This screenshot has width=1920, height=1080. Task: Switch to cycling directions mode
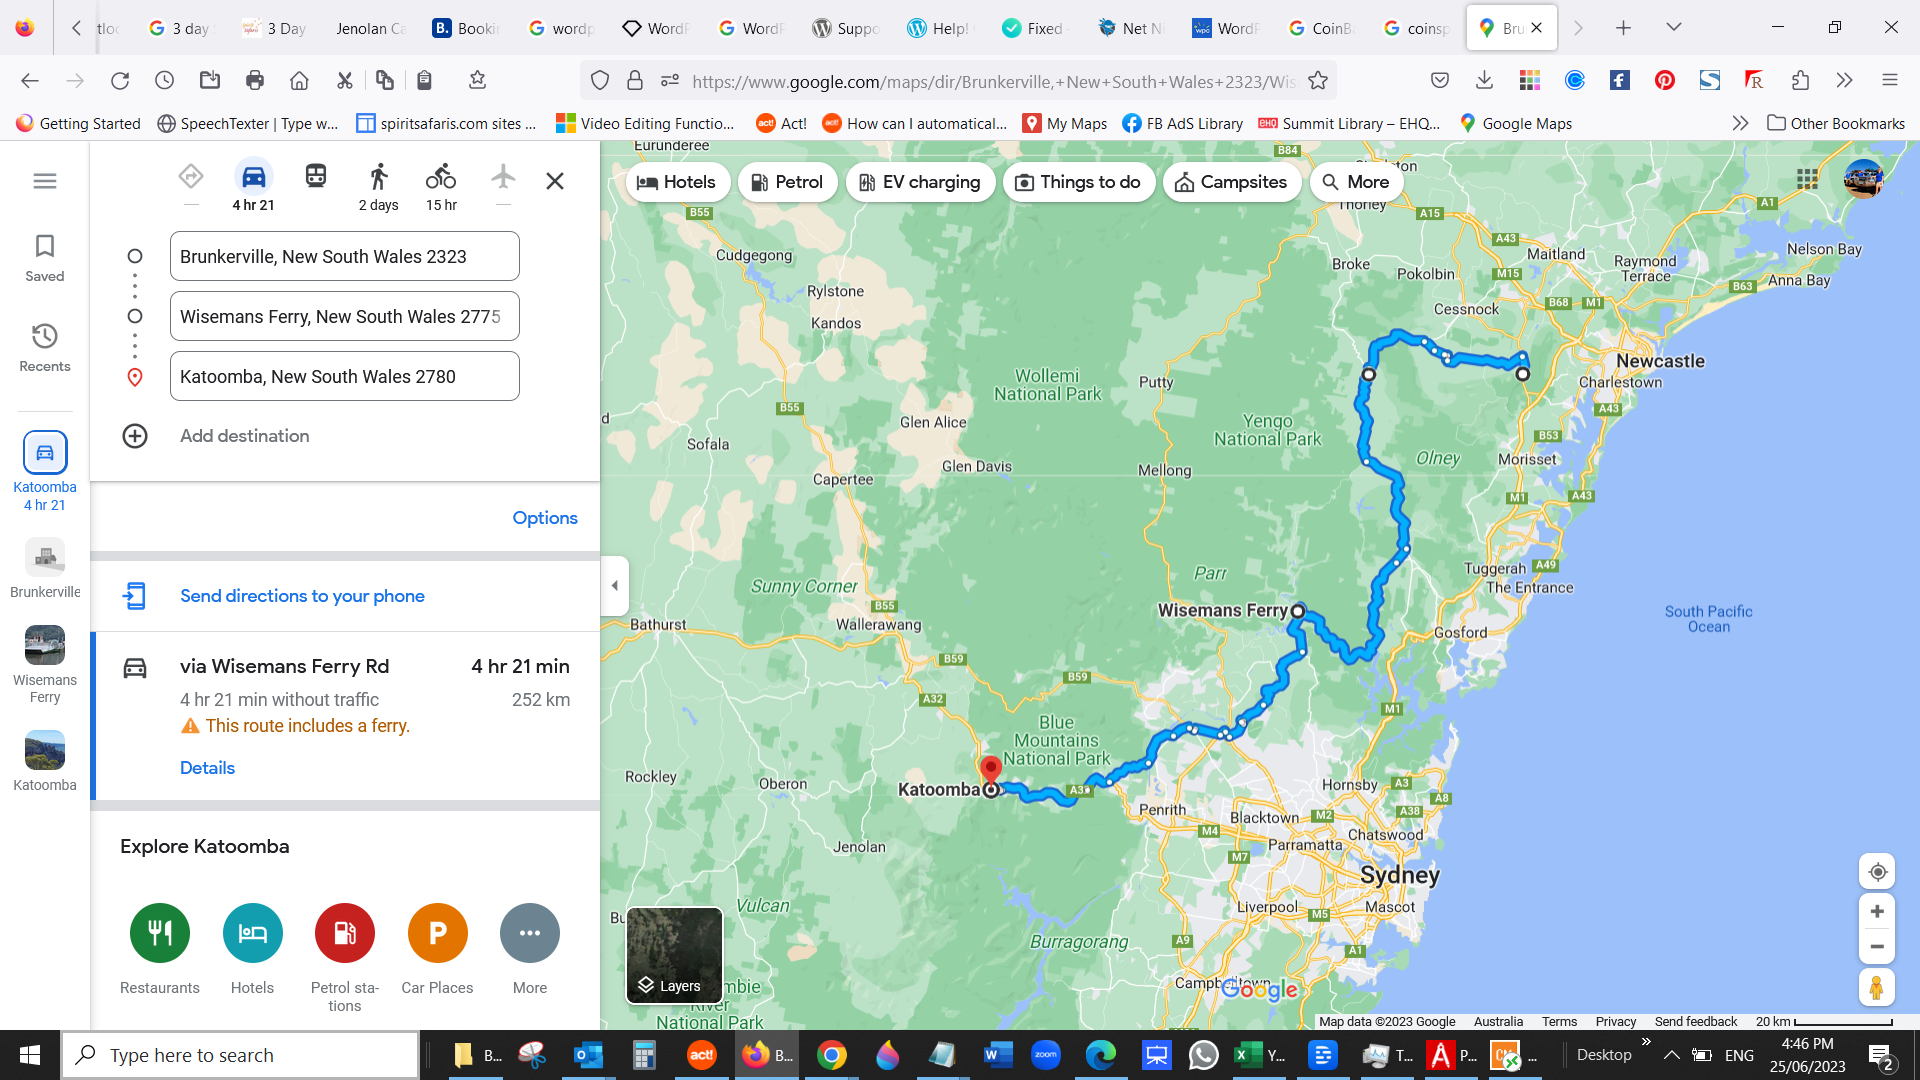point(440,175)
